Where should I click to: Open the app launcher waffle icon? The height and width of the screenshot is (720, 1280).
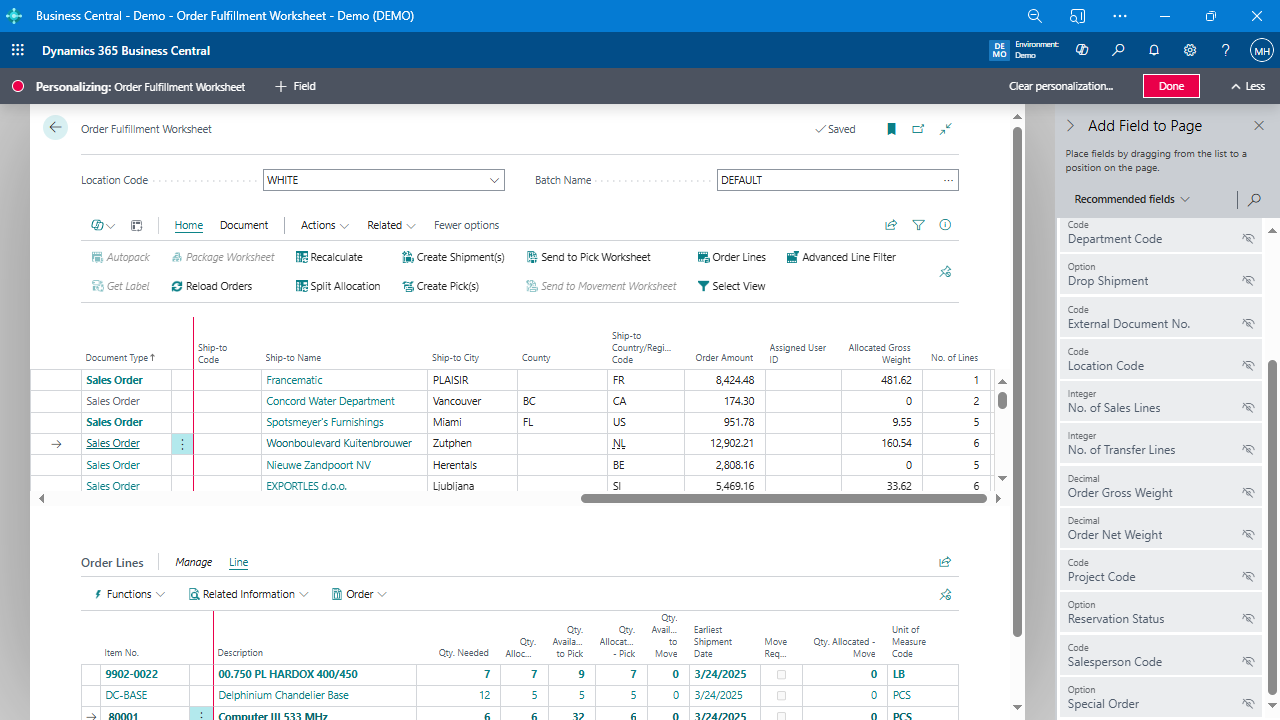(18, 50)
